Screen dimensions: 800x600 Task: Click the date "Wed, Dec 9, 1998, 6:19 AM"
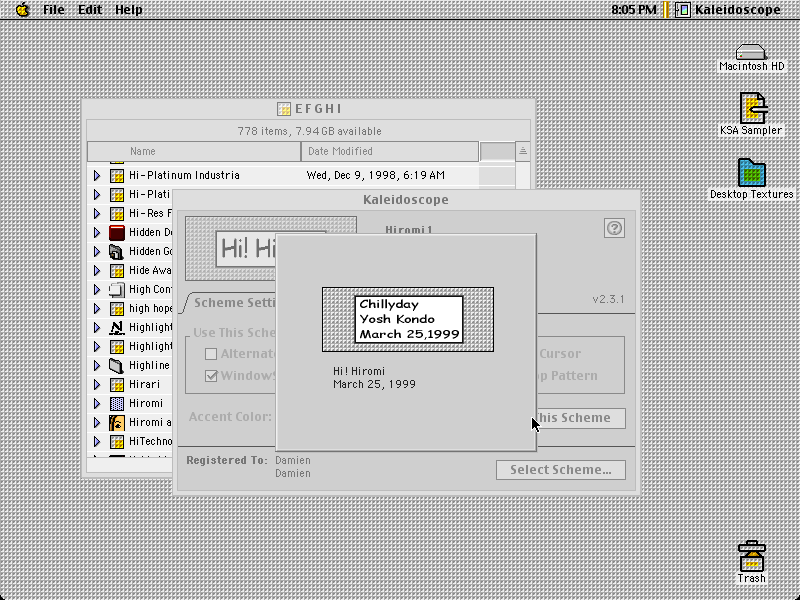coord(376,176)
